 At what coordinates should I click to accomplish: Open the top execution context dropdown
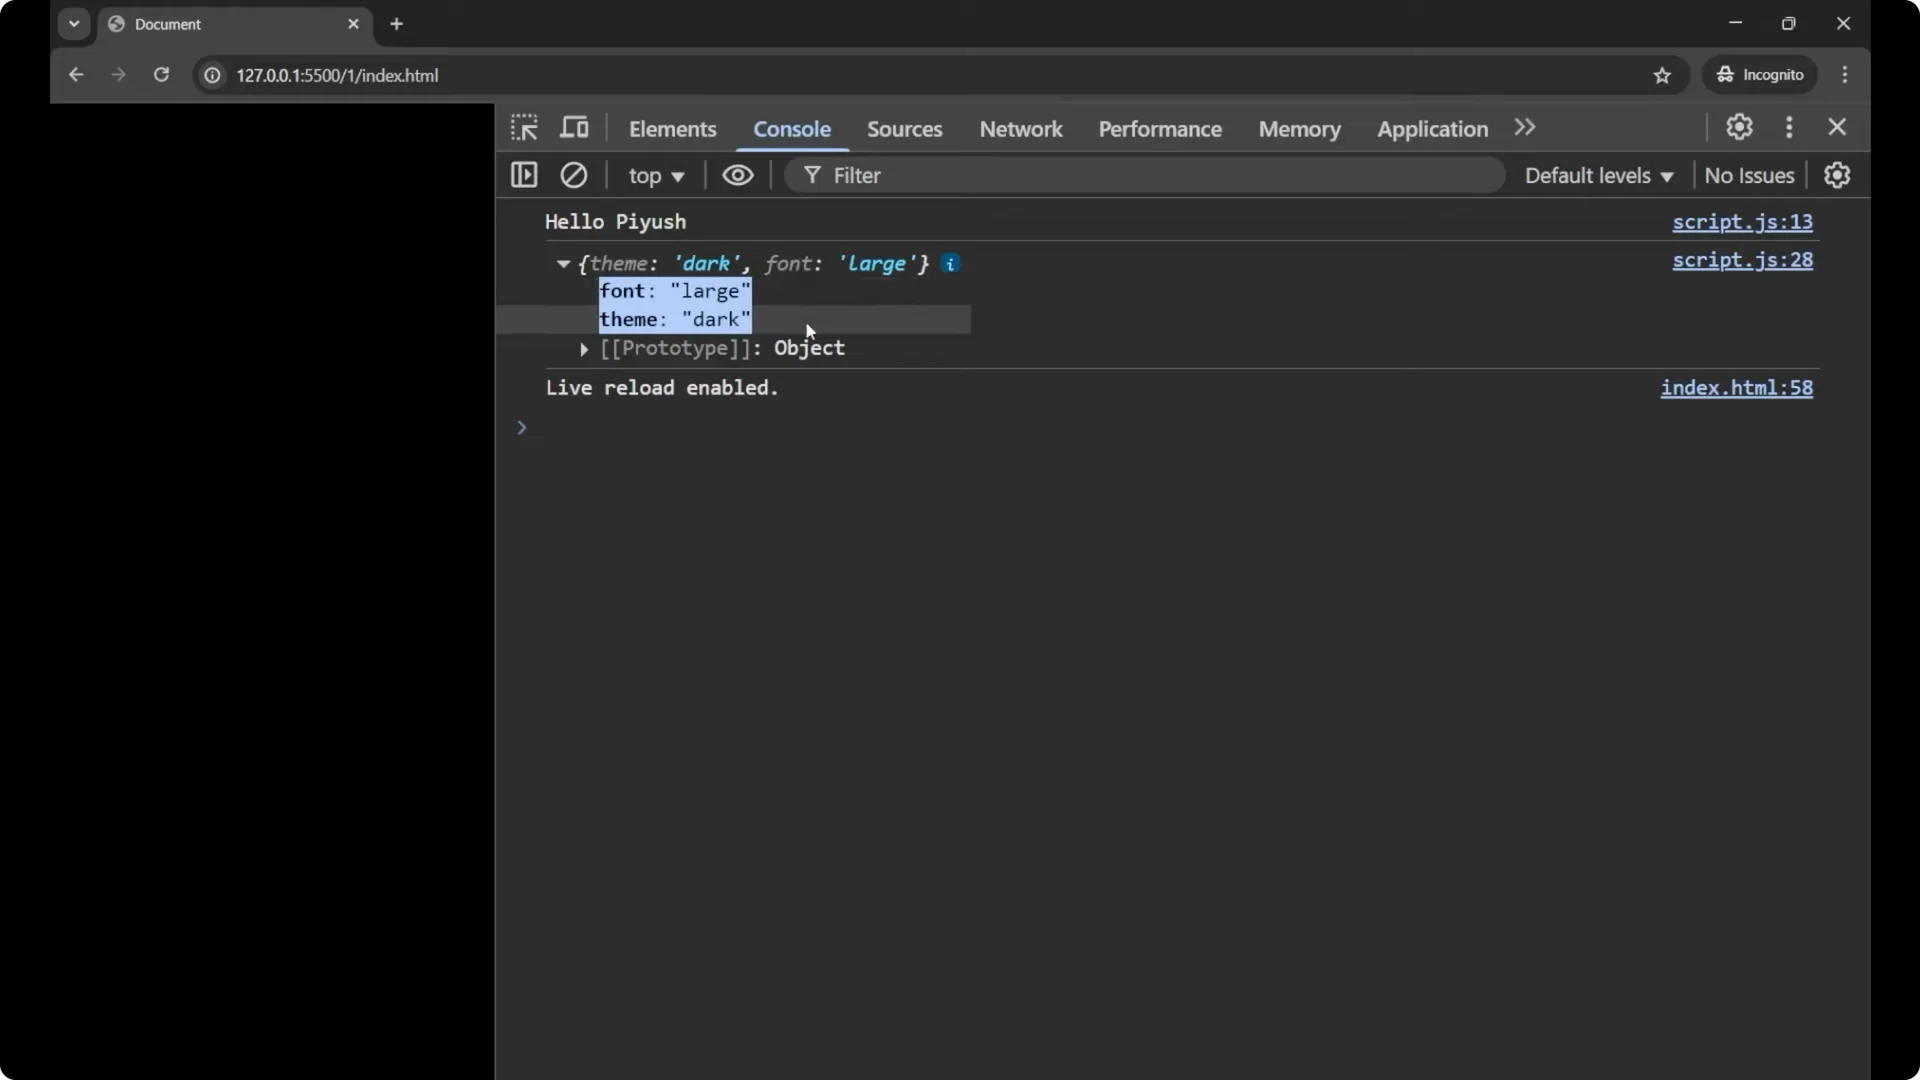pyautogui.click(x=657, y=175)
